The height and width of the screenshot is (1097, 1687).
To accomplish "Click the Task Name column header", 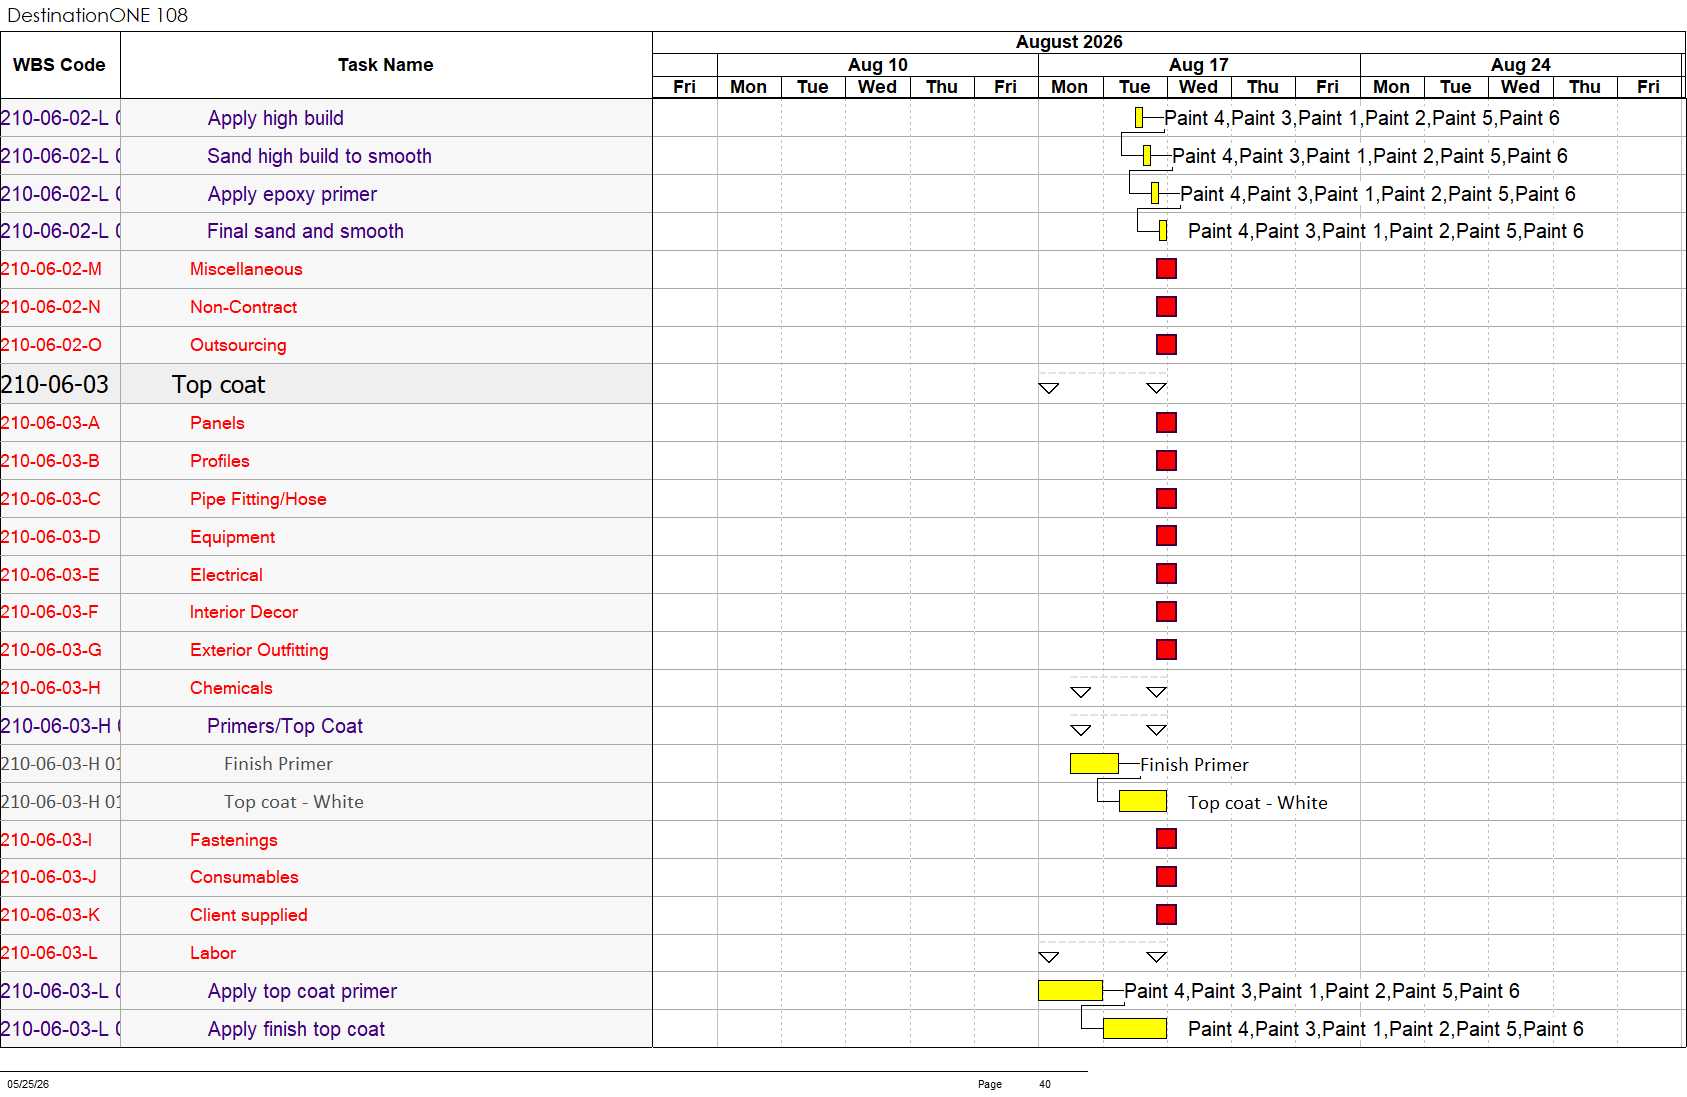I will pyautogui.click(x=386, y=65).
